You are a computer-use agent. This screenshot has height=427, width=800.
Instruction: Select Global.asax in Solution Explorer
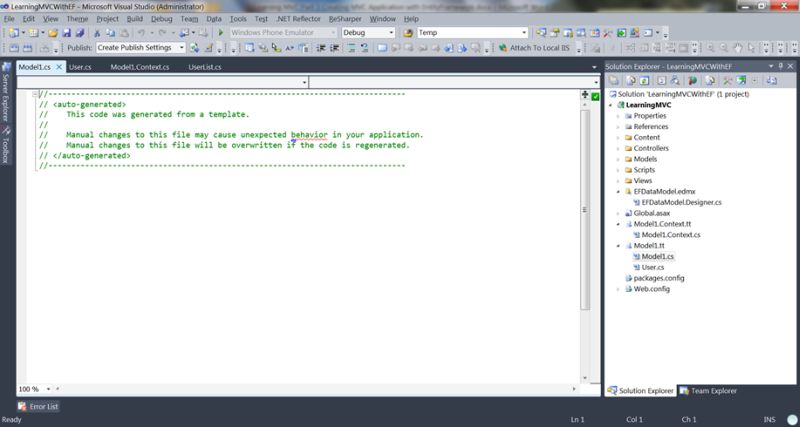pos(652,213)
